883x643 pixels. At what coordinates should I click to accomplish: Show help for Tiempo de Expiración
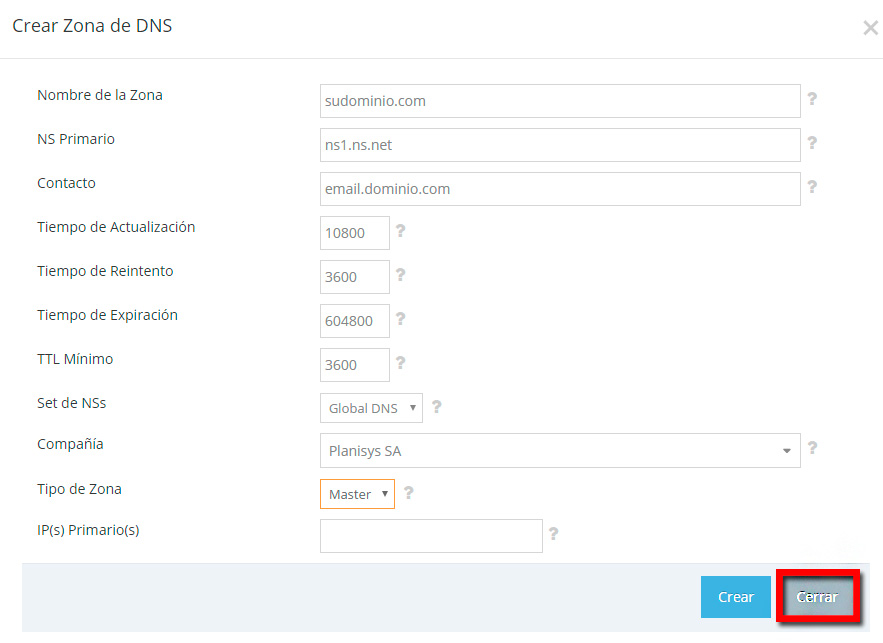(400, 318)
